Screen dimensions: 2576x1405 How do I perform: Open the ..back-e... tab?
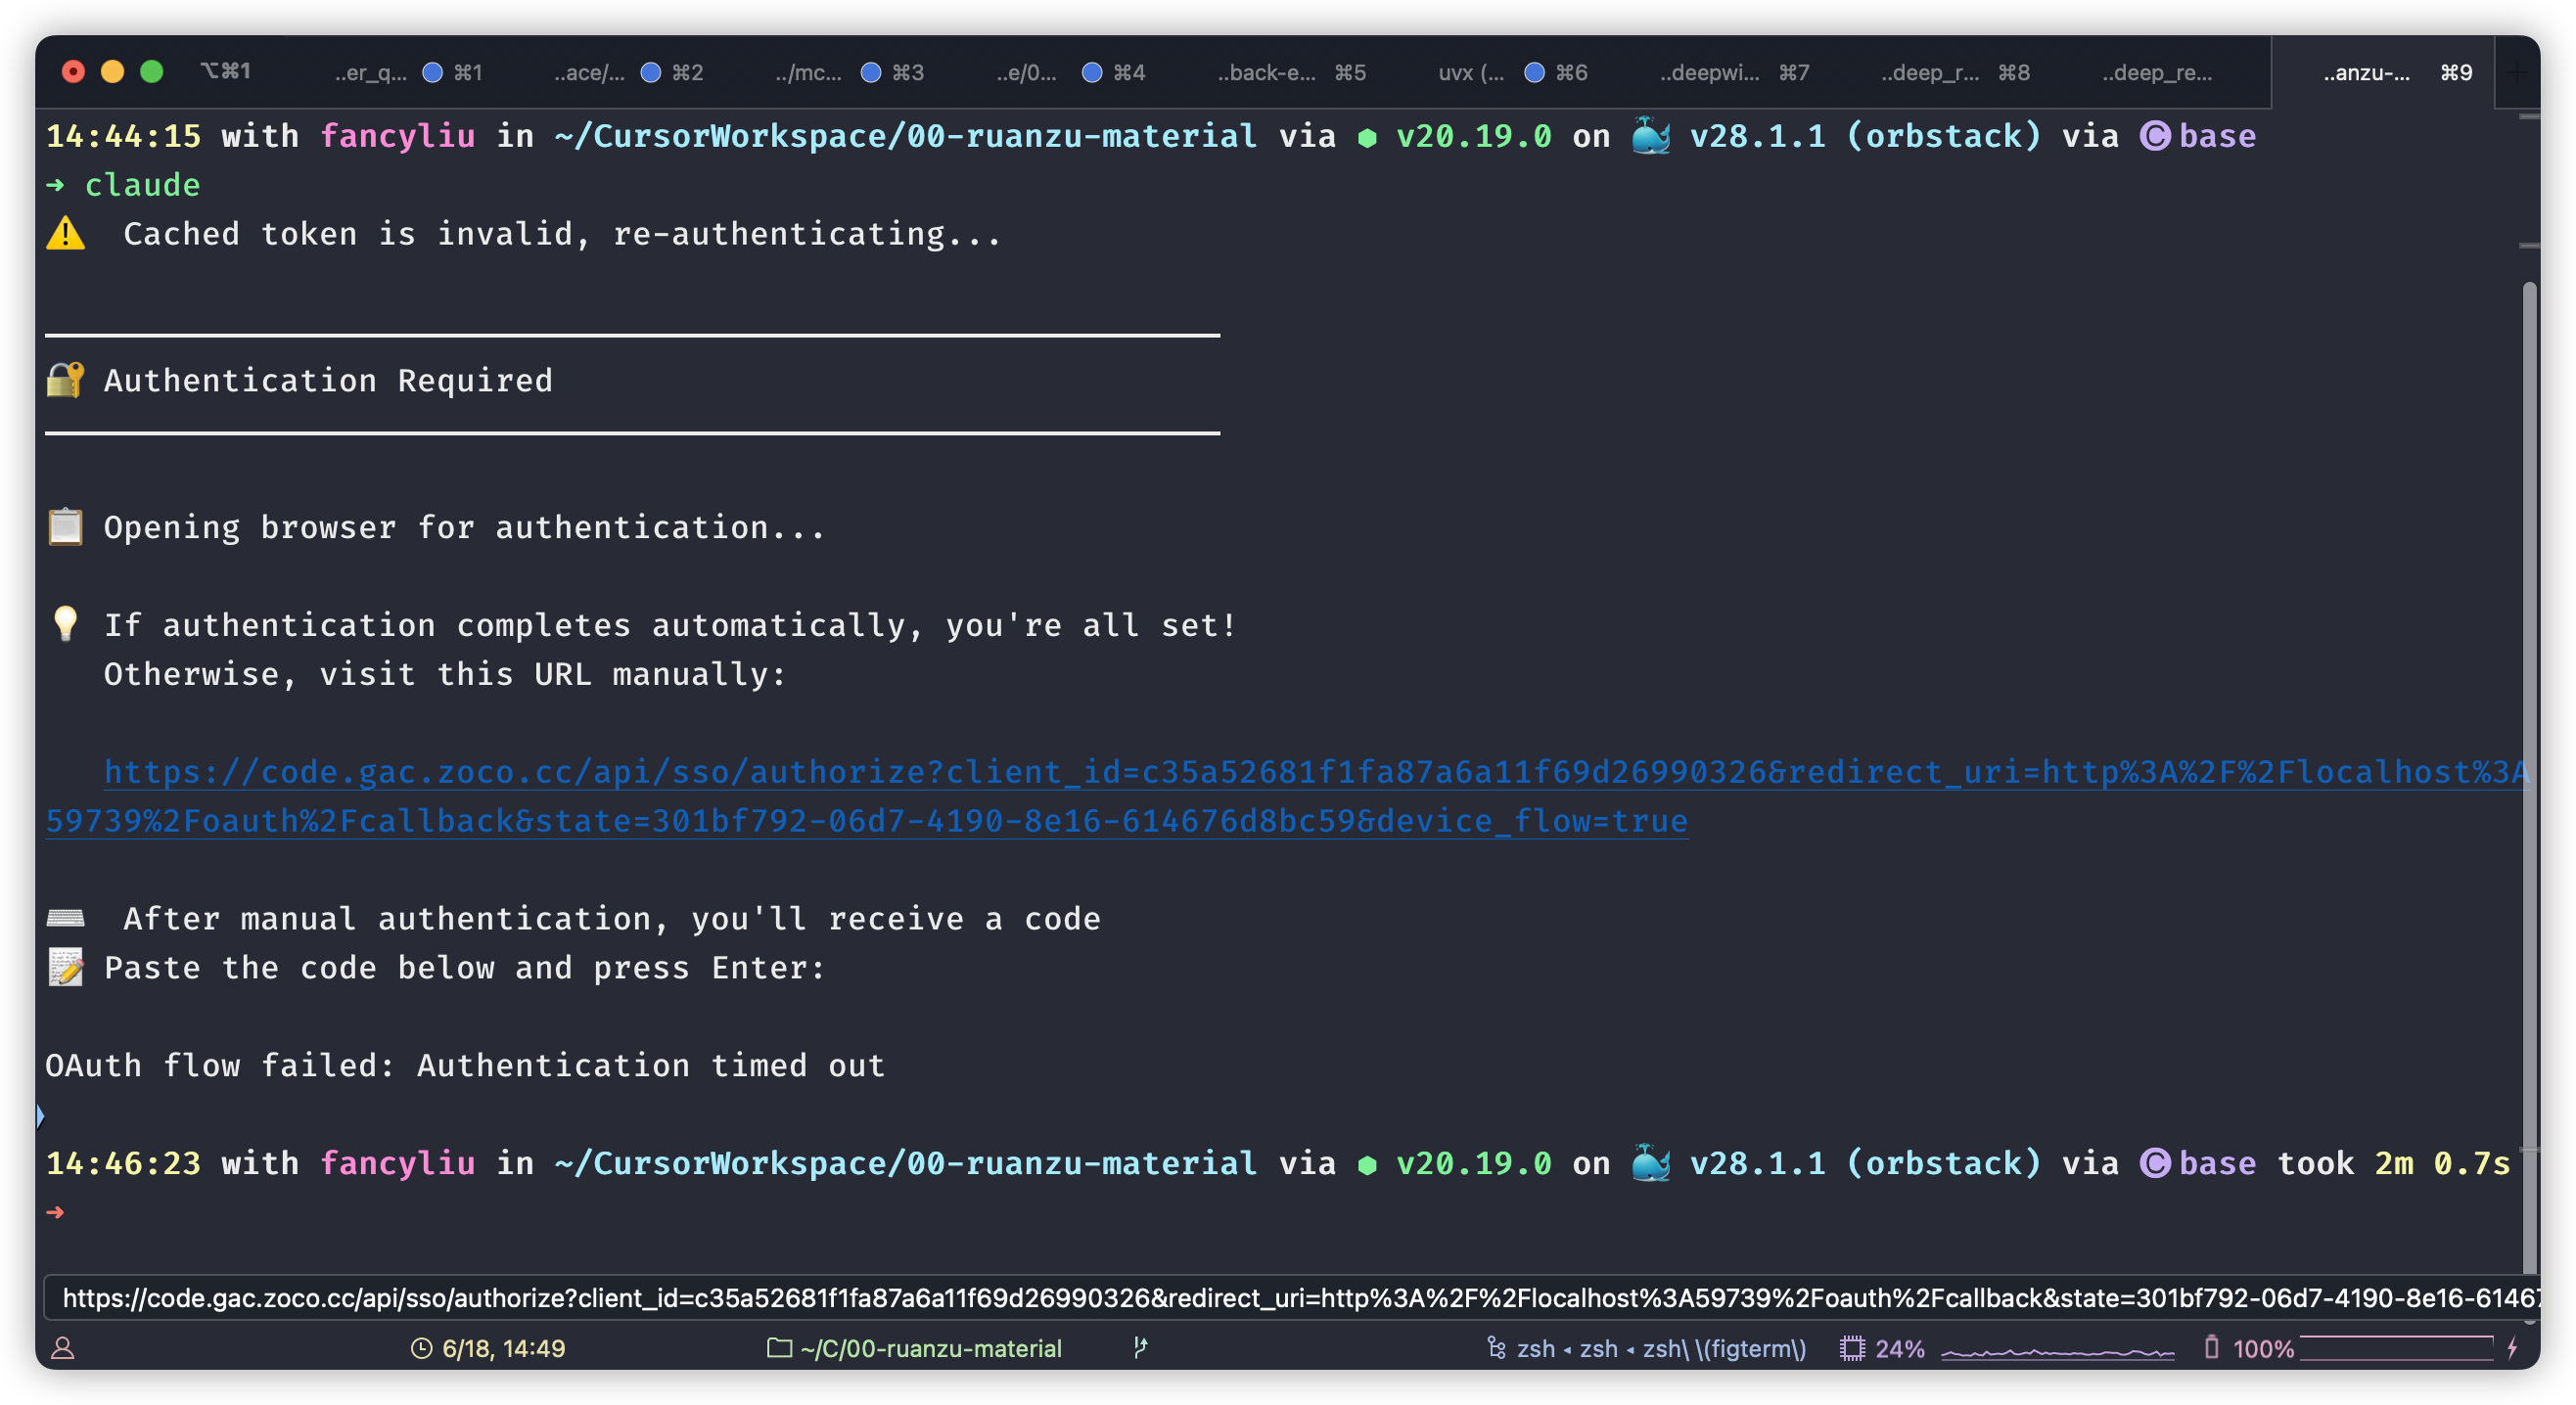coord(1266,72)
